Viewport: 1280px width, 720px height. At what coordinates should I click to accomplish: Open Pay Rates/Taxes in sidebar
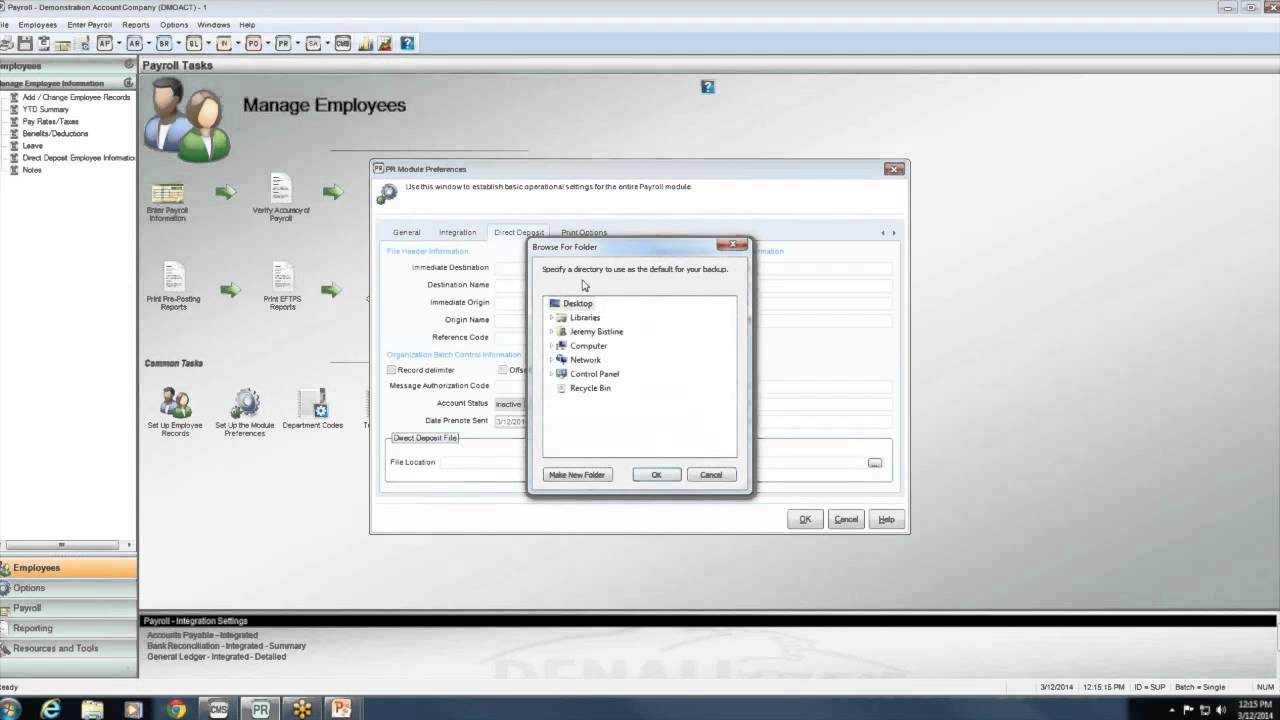(x=50, y=121)
